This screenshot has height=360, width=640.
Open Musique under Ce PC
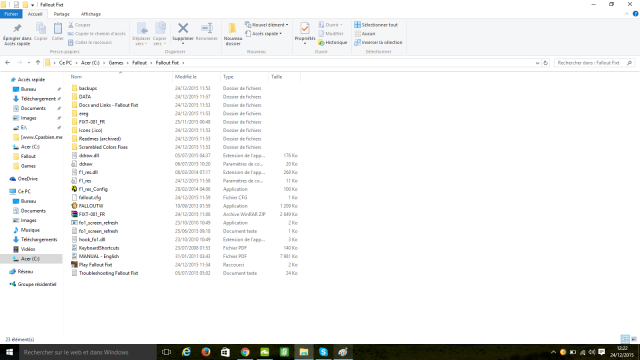click(x=30, y=230)
